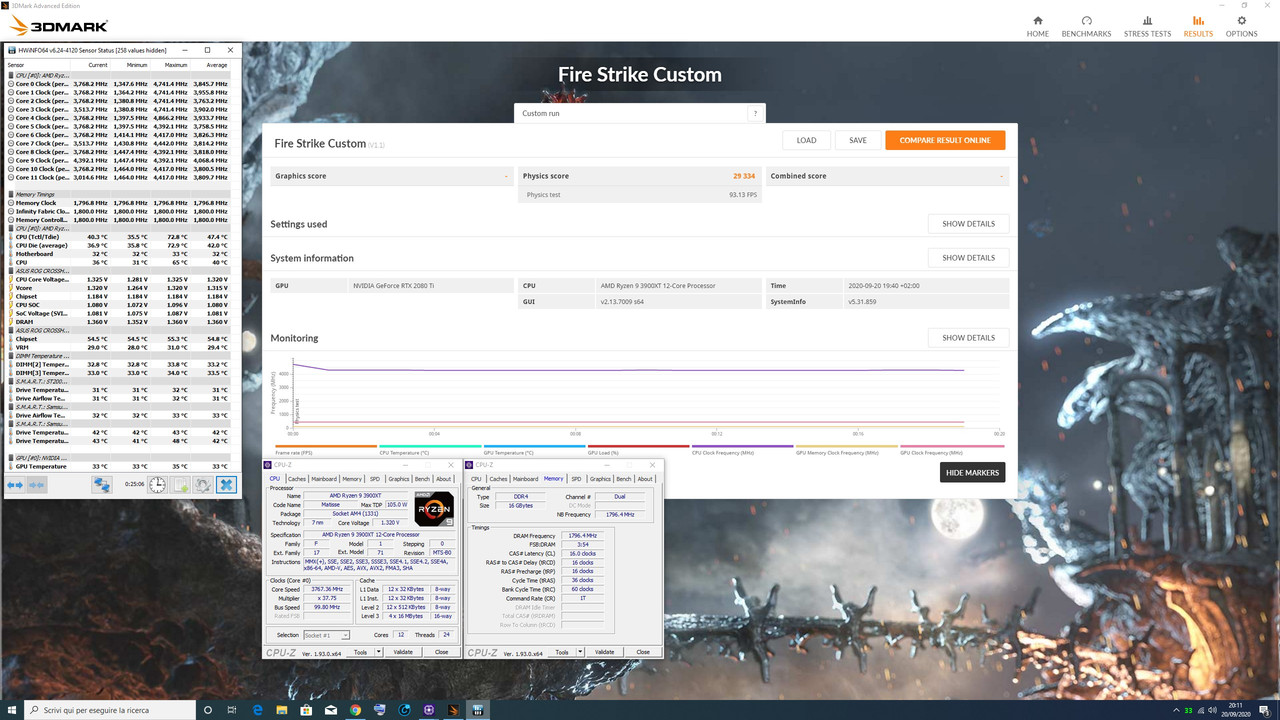This screenshot has height=720, width=1280.
Task: Click the question mark help icon beside Custom run
Action: click(755, 113)
